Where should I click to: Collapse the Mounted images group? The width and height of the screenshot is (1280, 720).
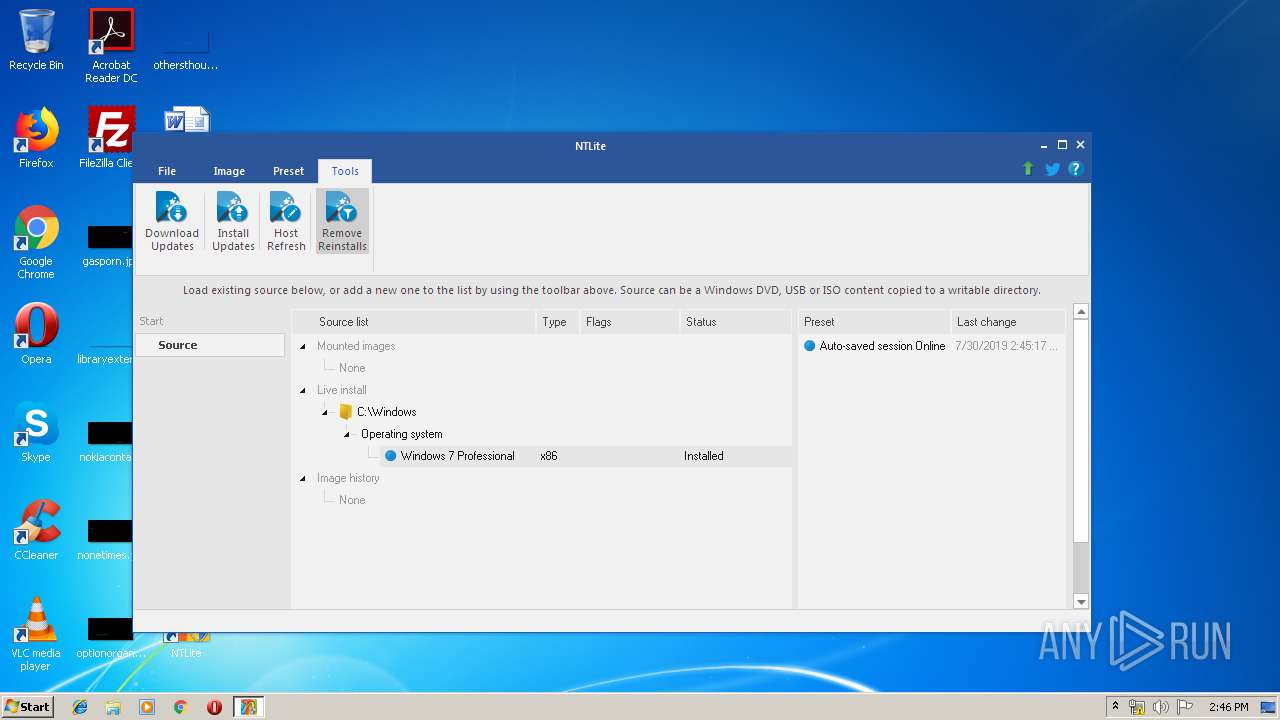pos(303,346)
